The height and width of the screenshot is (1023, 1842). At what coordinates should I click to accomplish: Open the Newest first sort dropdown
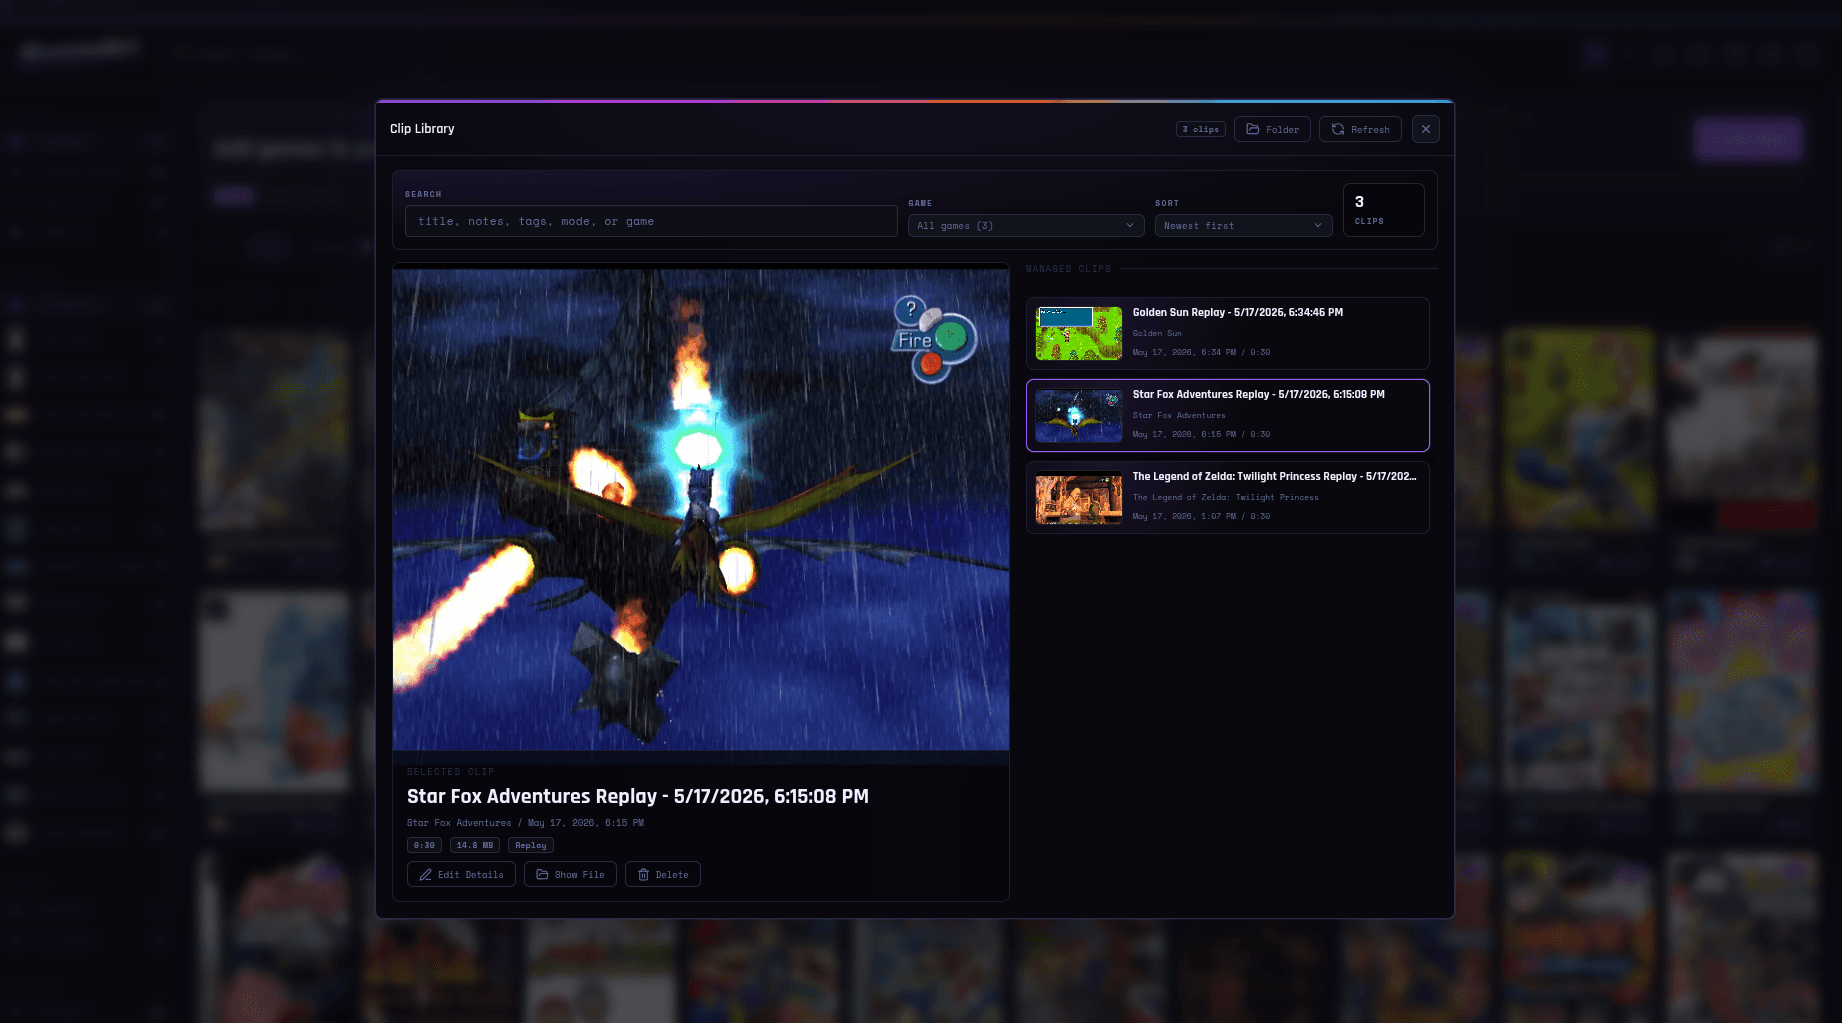click(x=1243, y=226)
